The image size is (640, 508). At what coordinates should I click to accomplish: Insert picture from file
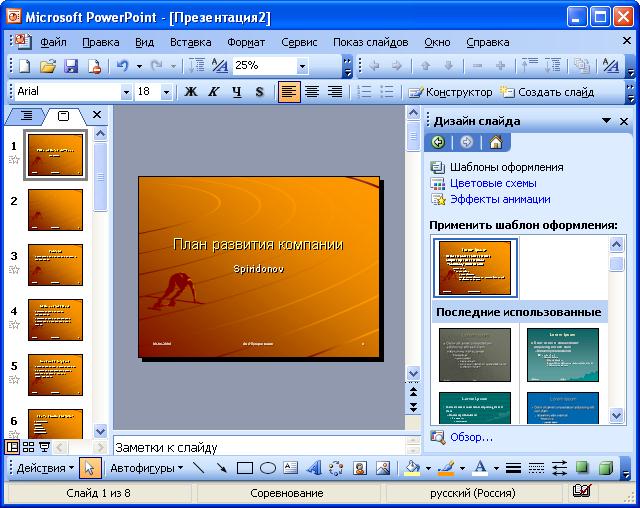383,468
